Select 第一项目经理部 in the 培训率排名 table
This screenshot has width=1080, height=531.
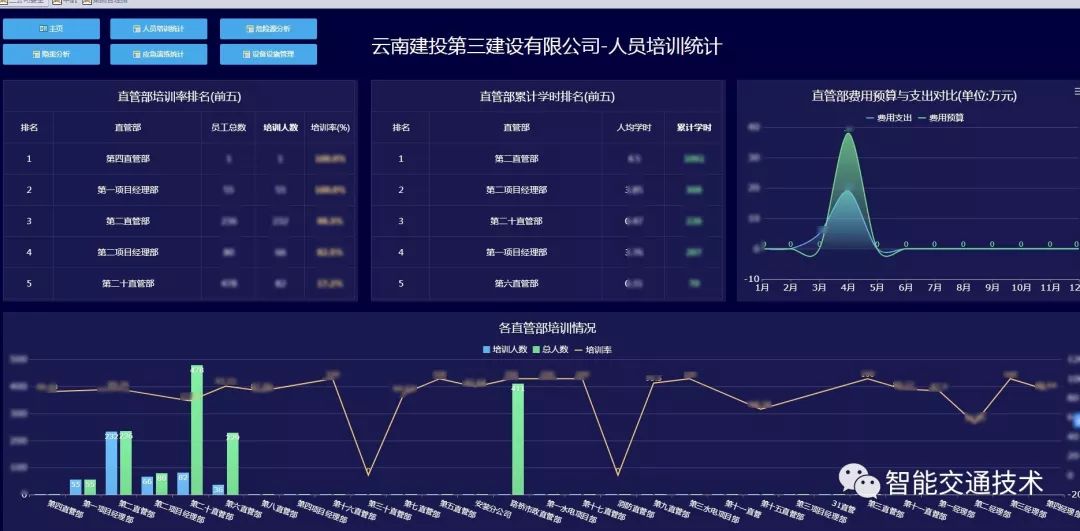pos(180,190)
